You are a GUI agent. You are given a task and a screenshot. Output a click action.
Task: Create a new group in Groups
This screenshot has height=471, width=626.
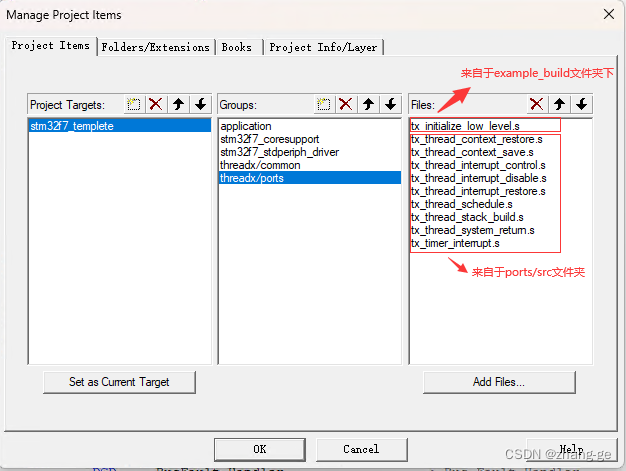324,105
